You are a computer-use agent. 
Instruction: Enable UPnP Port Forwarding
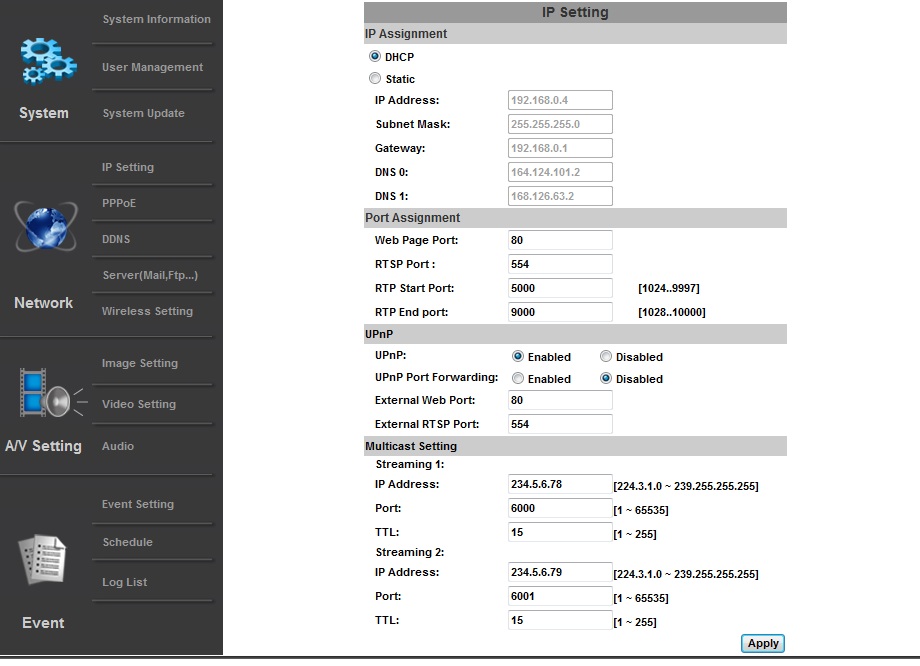[518, 379]
